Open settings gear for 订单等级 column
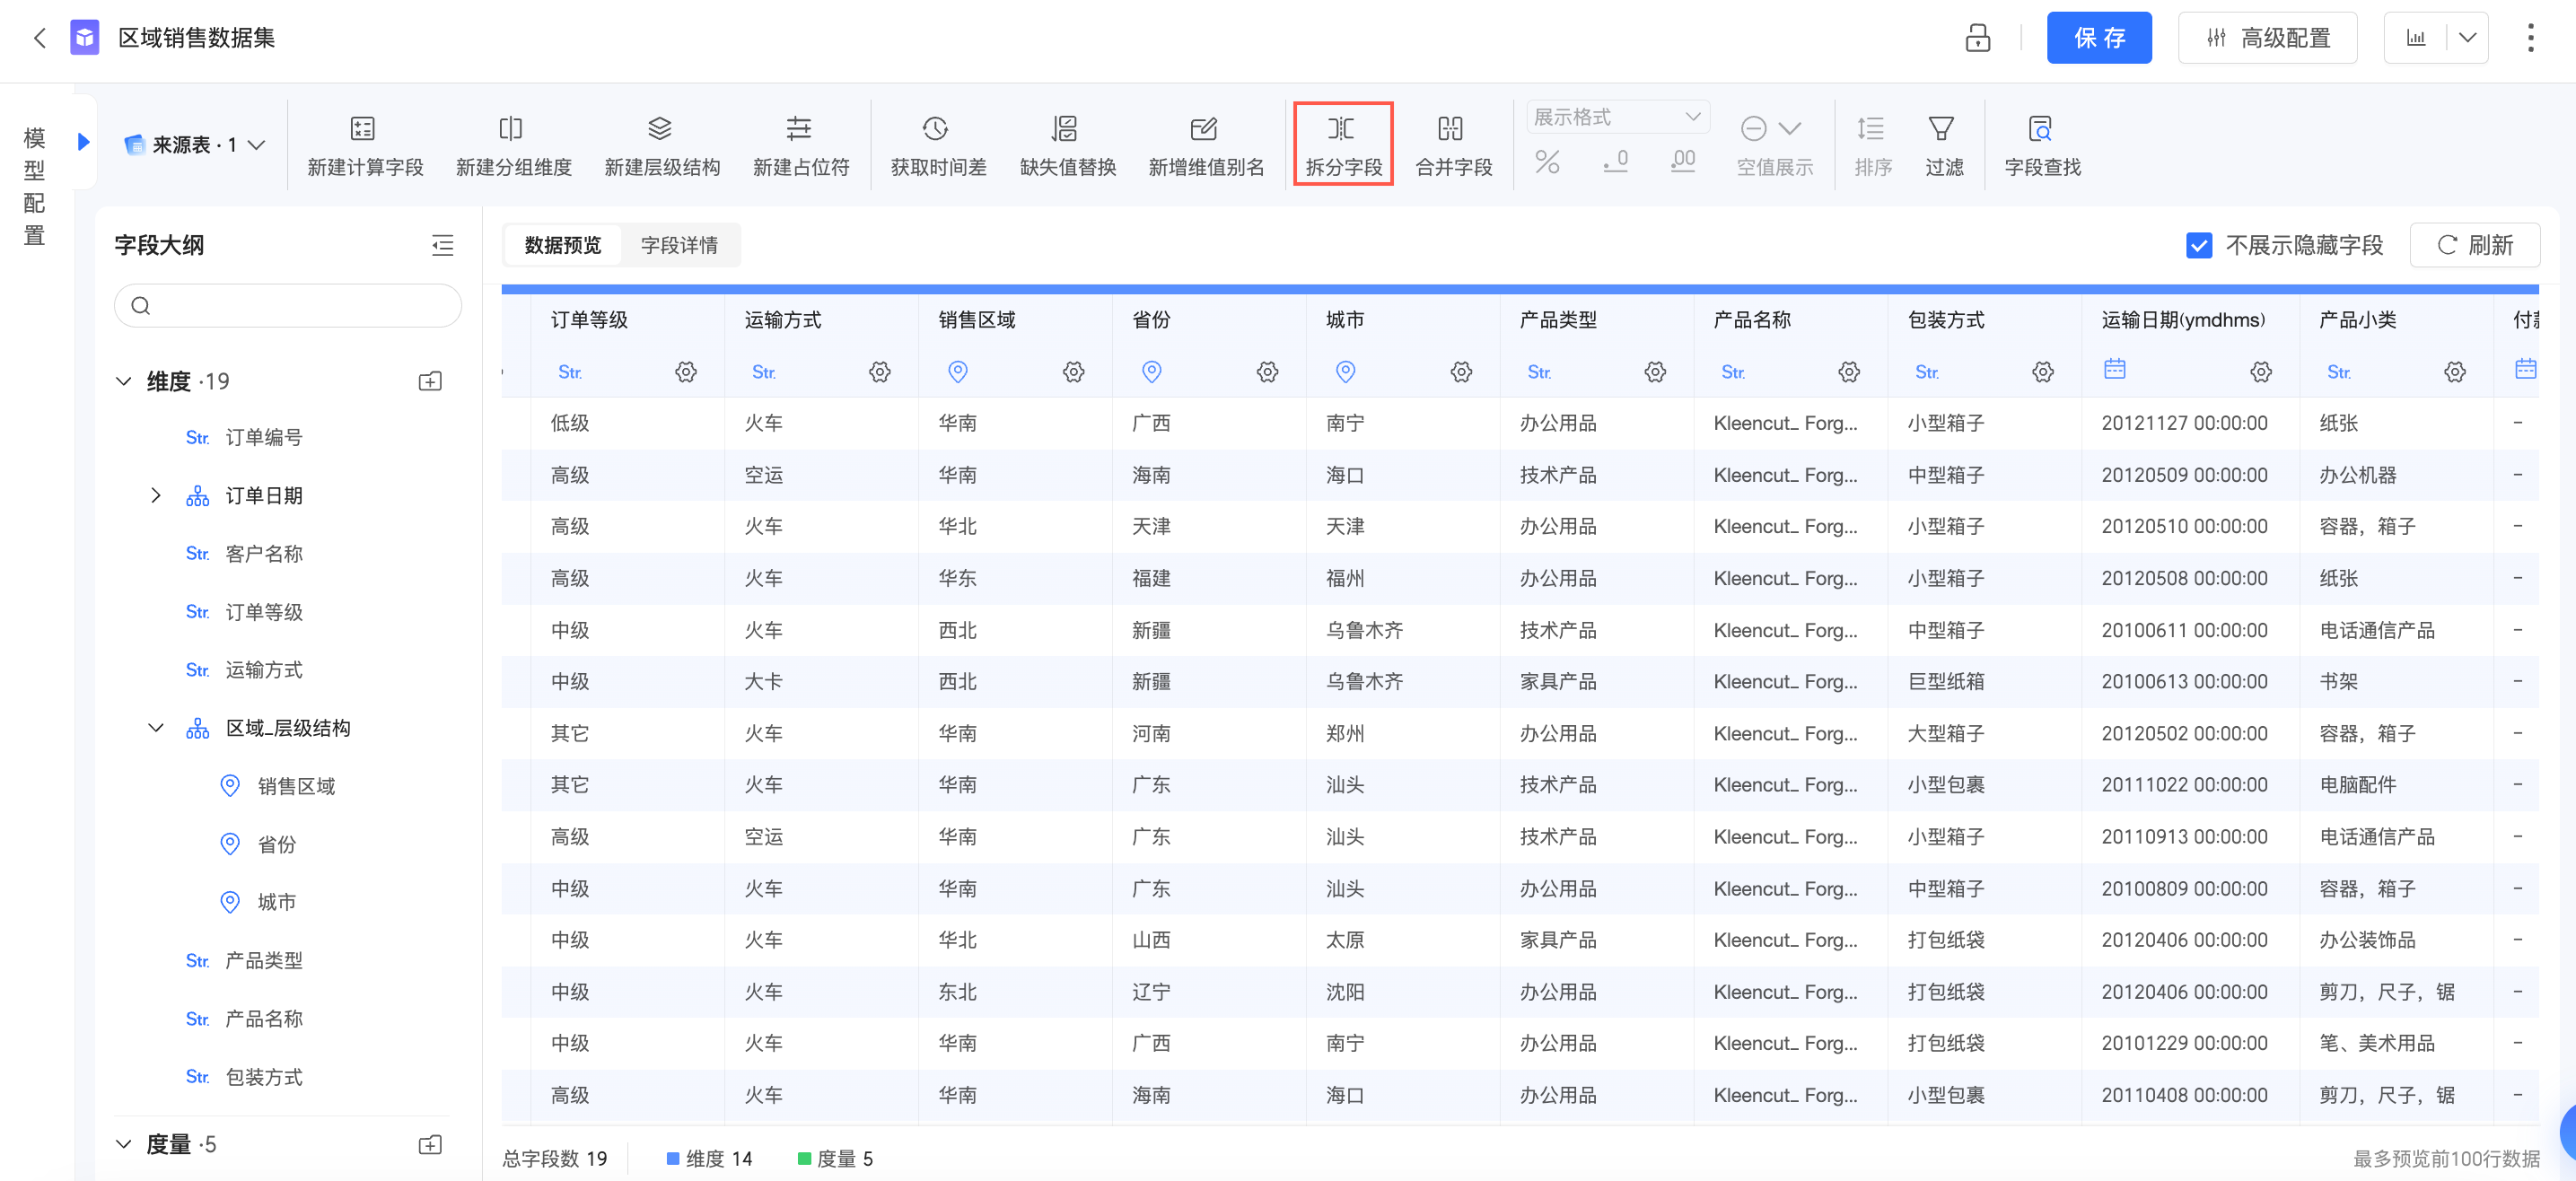2576x1181 pixels. (x=686, y=372)
